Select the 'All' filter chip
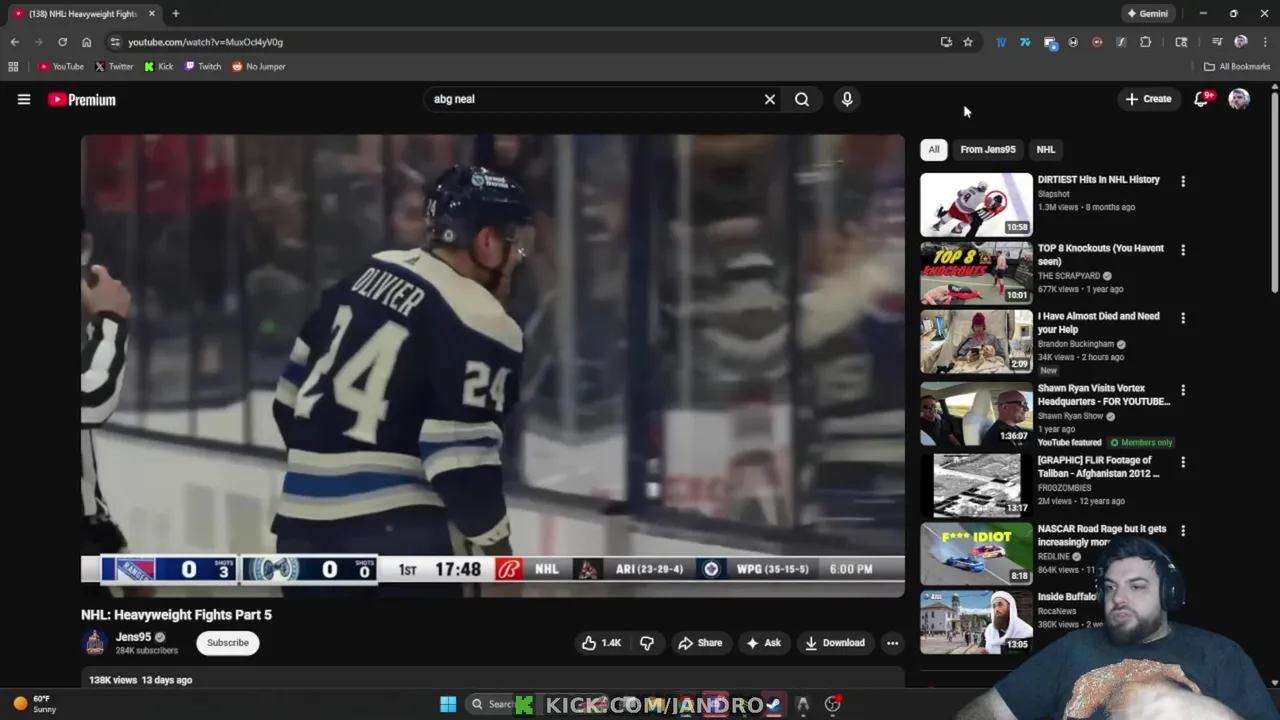The width and height of the screenshot is (1280, 720). [x=933, y=149]
